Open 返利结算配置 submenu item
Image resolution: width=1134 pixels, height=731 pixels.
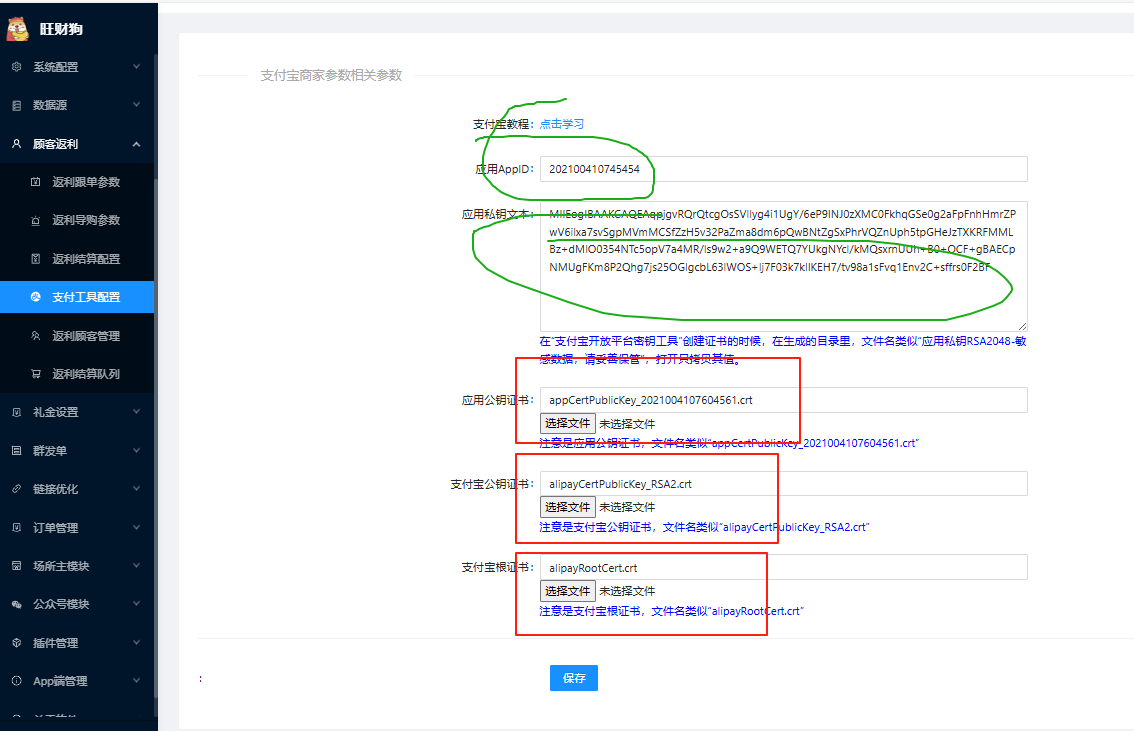[86, 259]
